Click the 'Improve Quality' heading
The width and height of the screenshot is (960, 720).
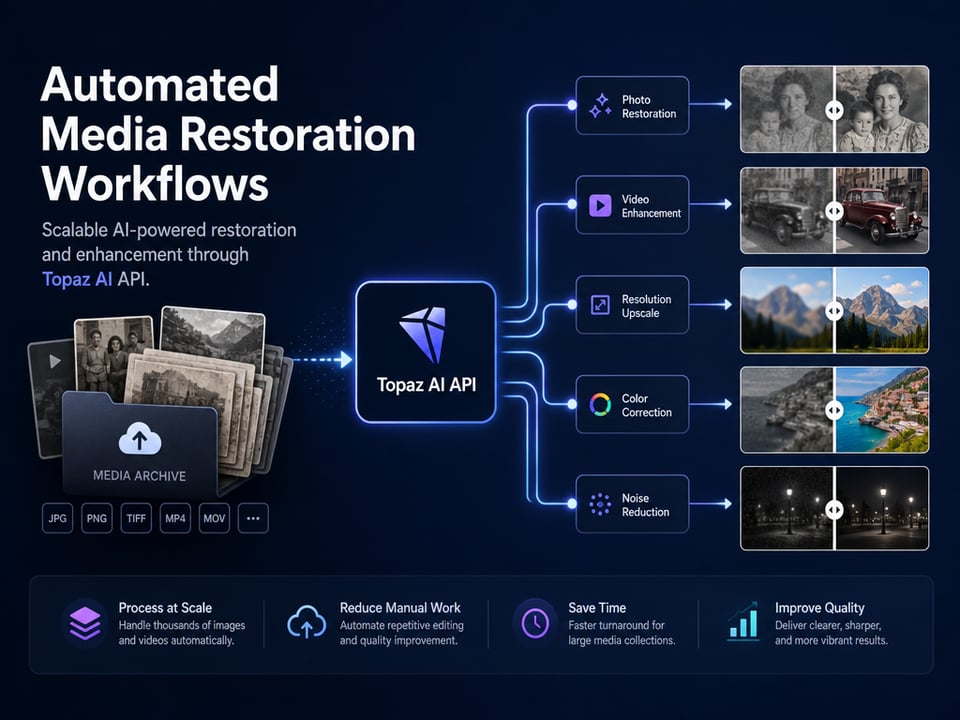(x=820, y=608)
